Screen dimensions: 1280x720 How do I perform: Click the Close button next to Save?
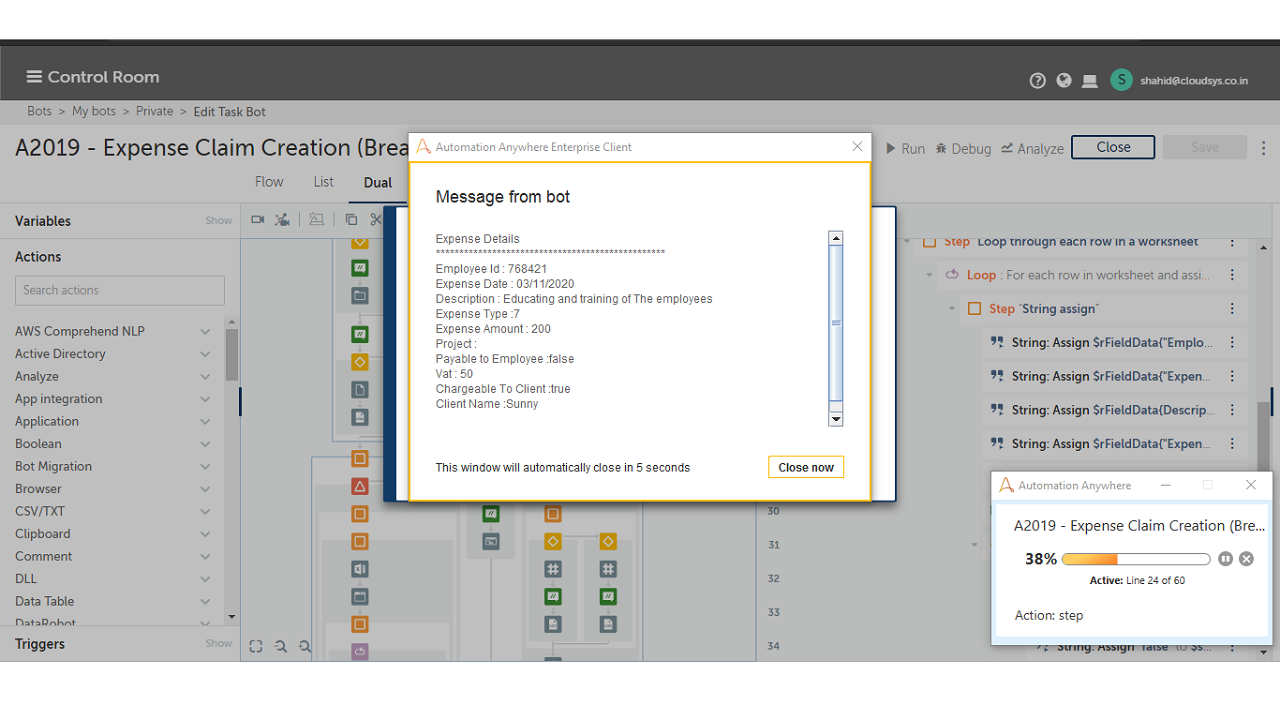[x=1113, y=147]
